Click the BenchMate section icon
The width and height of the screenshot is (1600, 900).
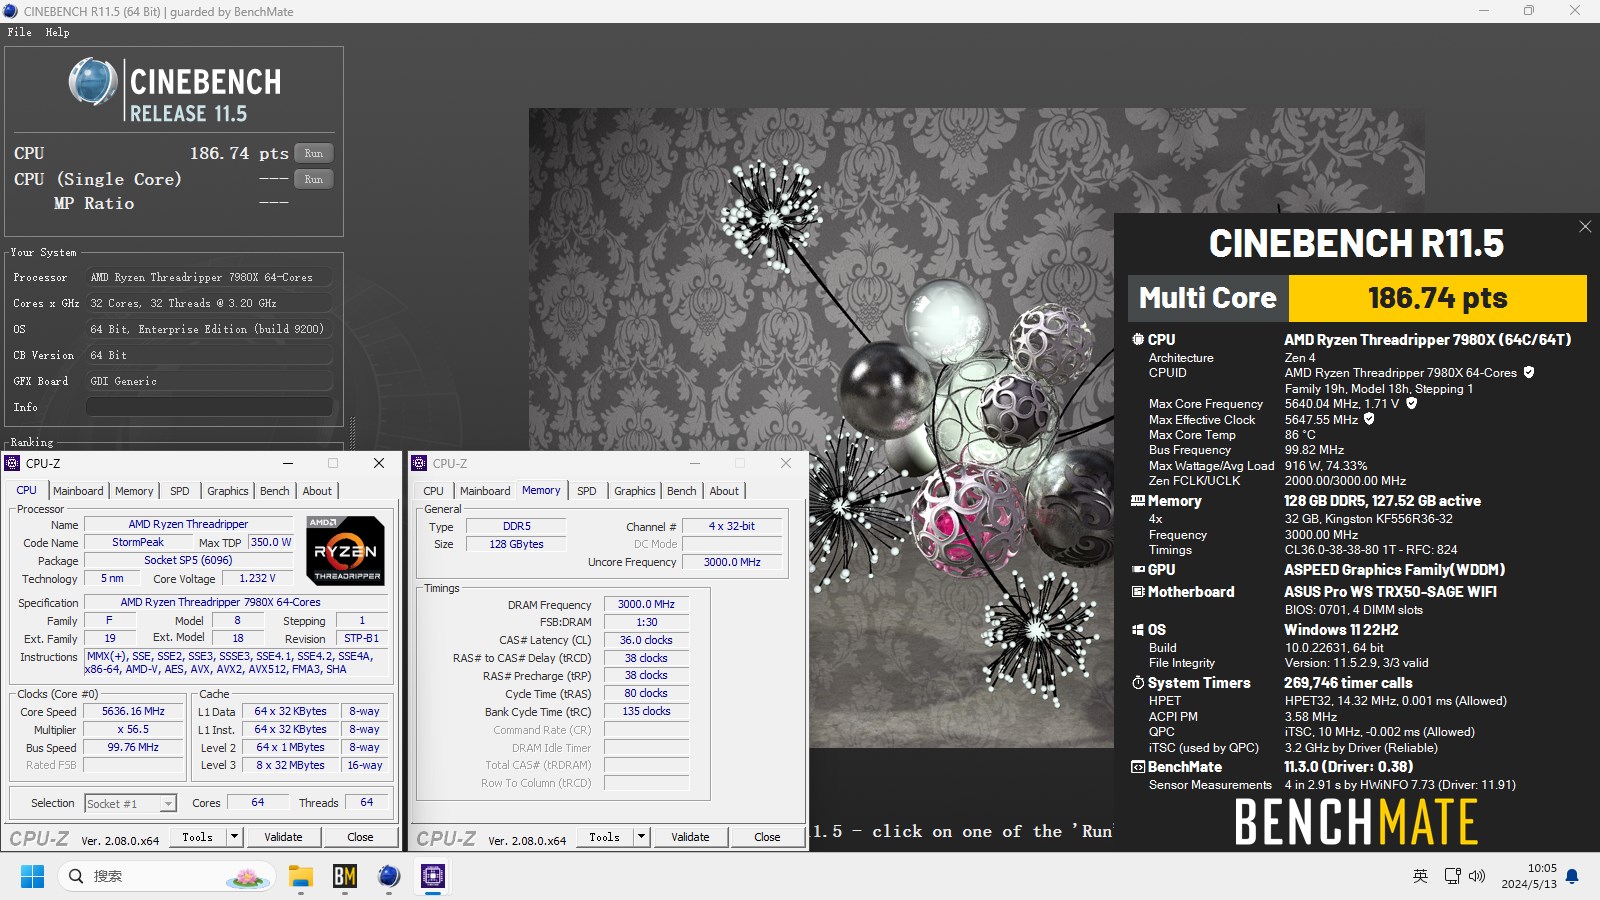pos(1138,767)
